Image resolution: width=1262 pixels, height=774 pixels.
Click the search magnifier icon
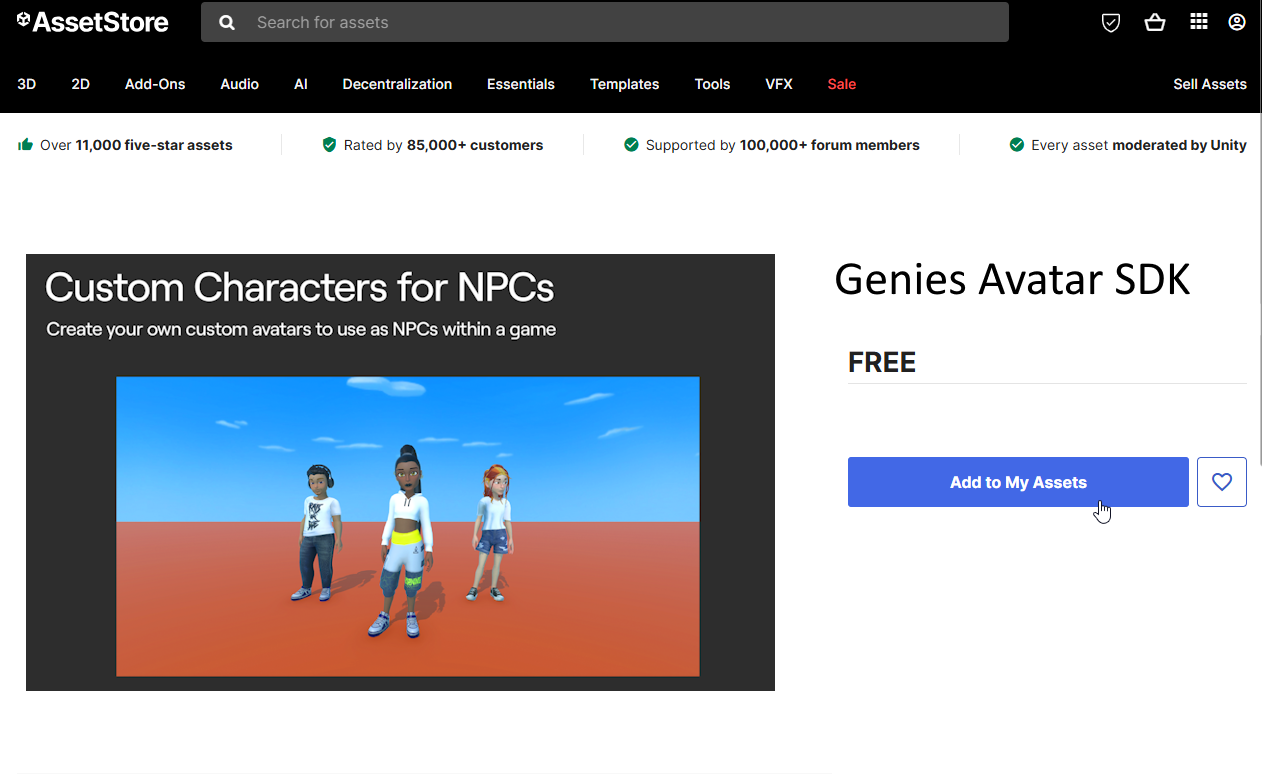pos(226,21)
